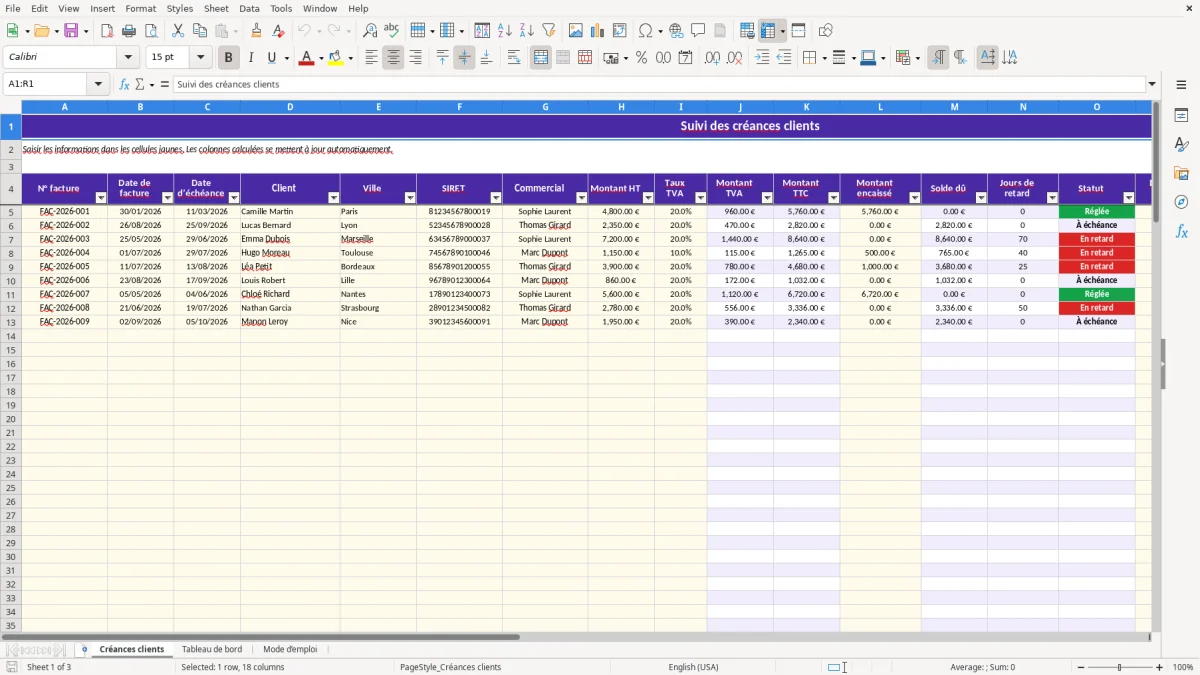Toggle bold formatting
Viewport: 1200px width, 675px height.
point(228,58)
